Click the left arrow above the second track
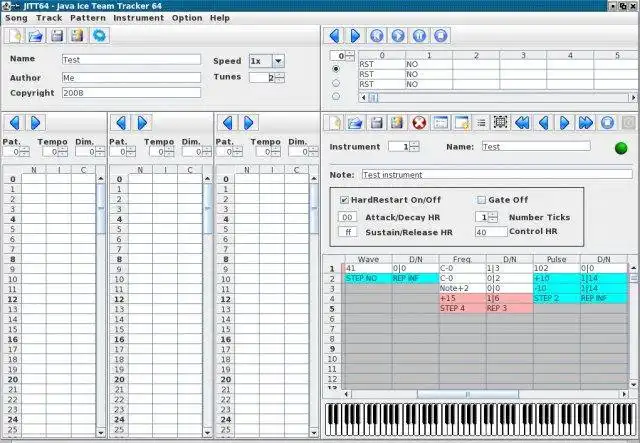This screenshot has height=443, width=640. [x=121, y=122]
